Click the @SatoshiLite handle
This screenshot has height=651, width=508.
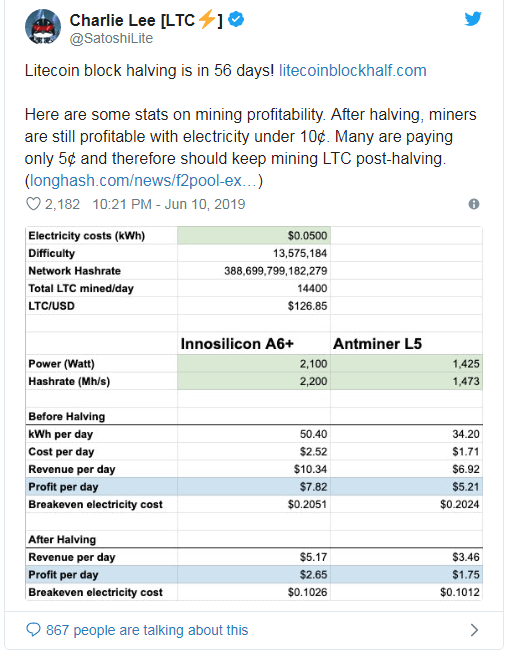tap(111, 38)
